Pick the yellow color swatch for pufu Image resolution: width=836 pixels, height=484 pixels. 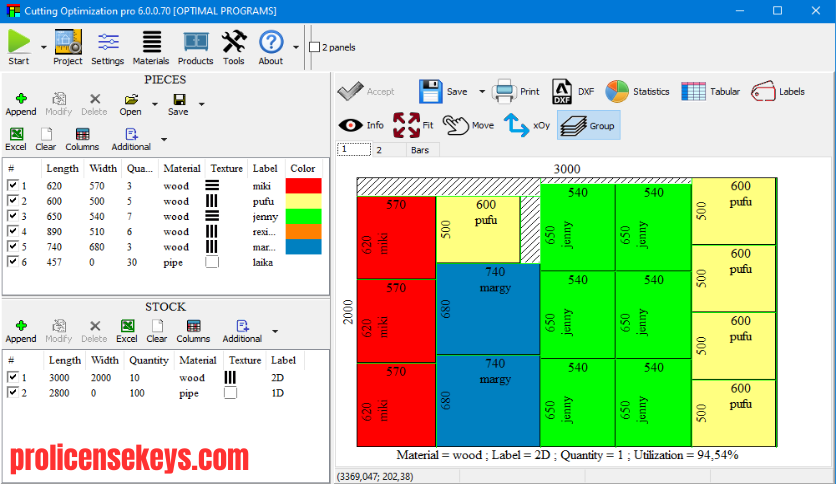(x=303, y=200)
